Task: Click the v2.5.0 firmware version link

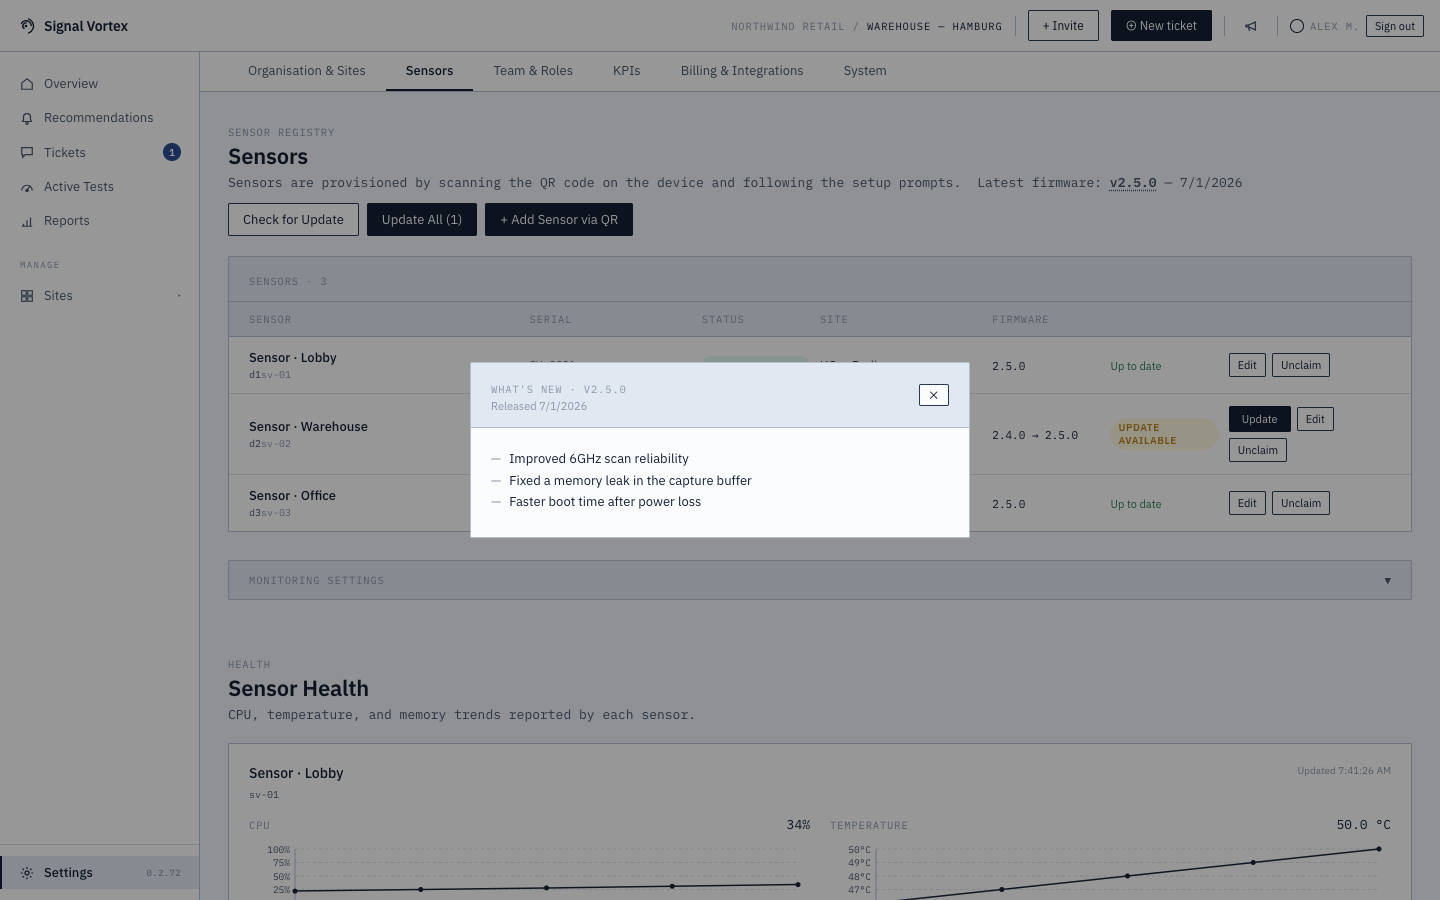Action: (1133, 183)
